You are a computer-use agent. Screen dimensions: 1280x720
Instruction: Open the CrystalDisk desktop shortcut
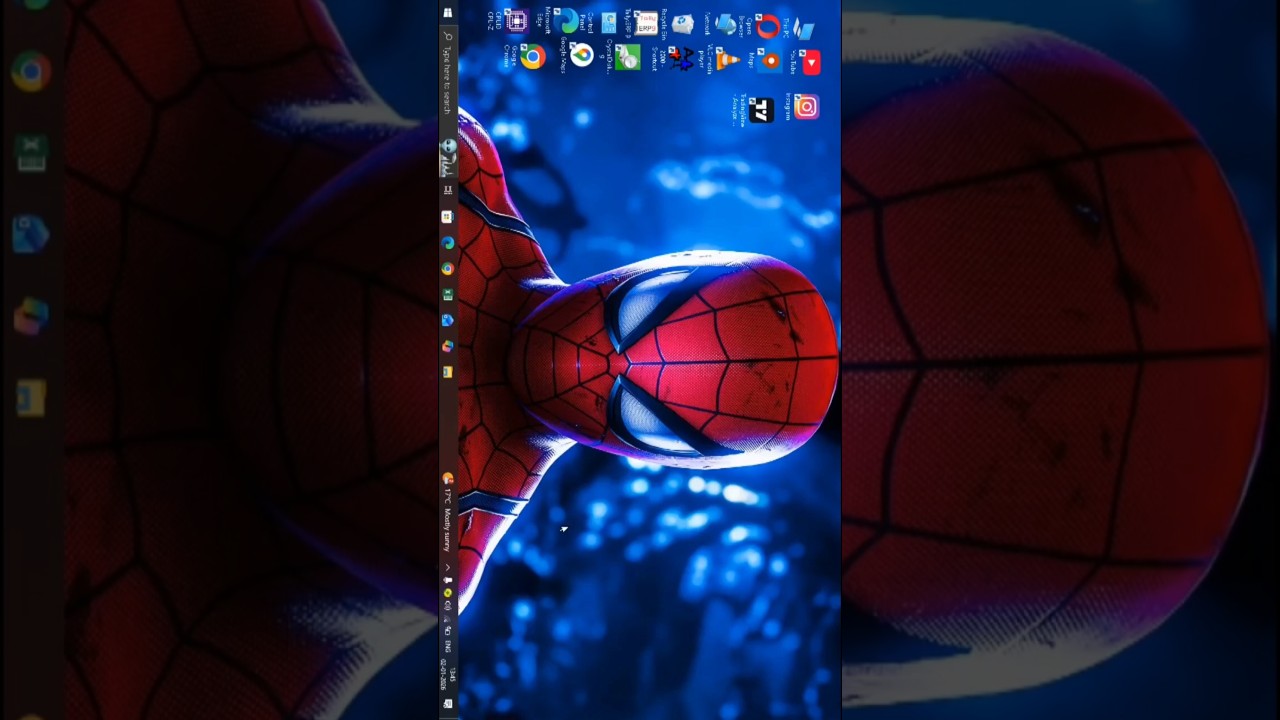[x=621, y=58]
